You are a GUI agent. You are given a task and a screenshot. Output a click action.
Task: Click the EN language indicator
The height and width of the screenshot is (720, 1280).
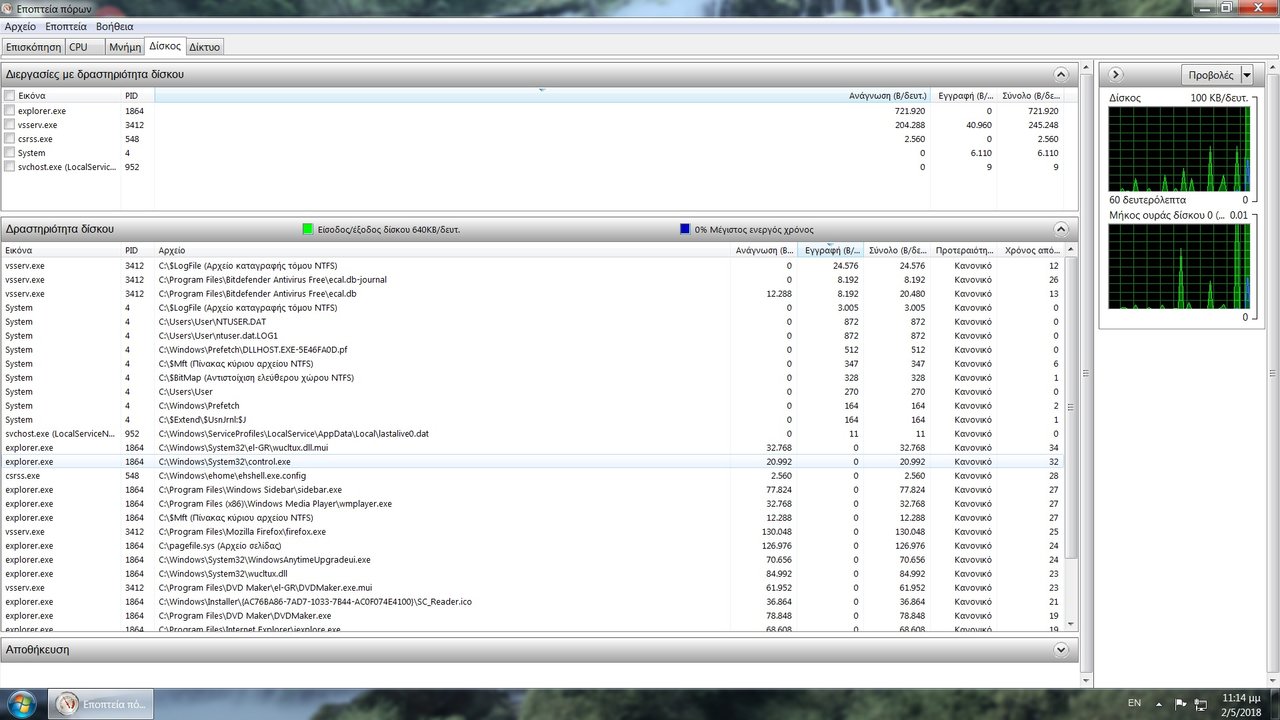point(1134,703)
